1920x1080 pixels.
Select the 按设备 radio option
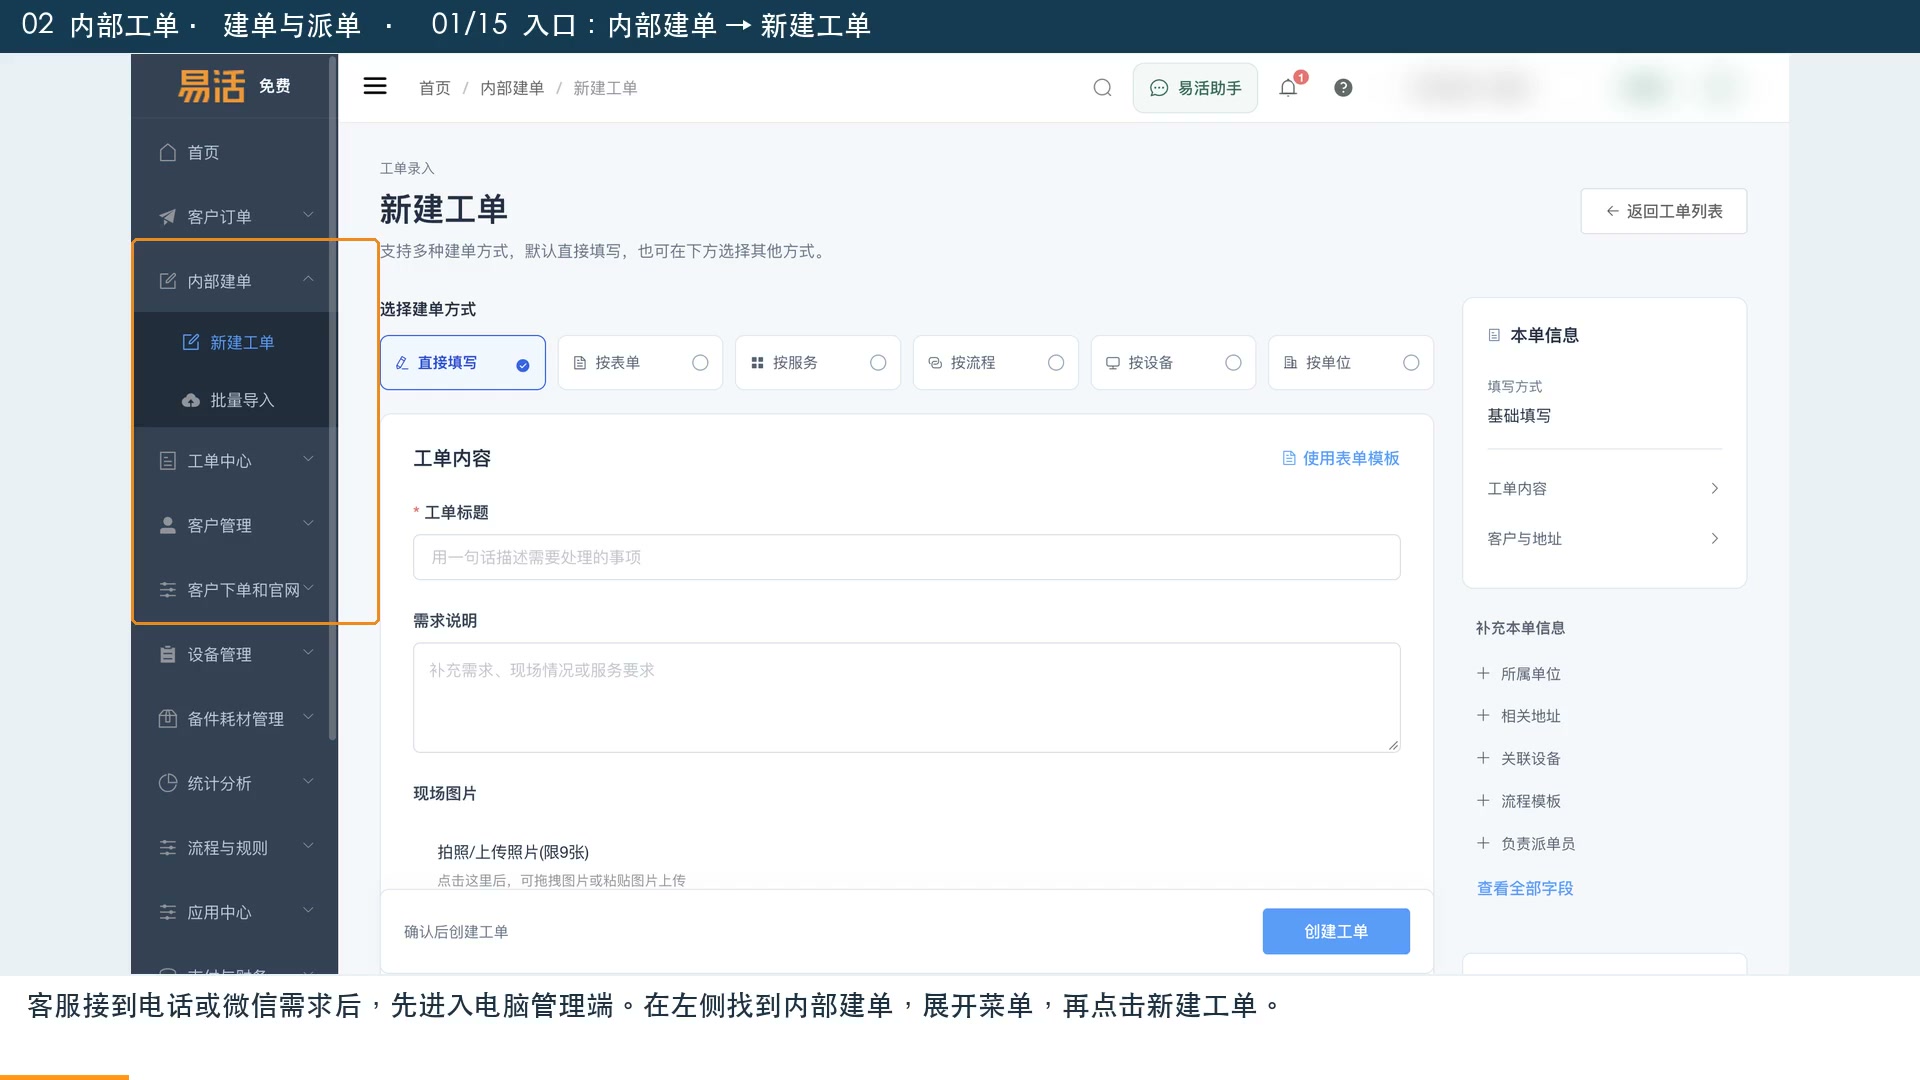point(1173,363)
